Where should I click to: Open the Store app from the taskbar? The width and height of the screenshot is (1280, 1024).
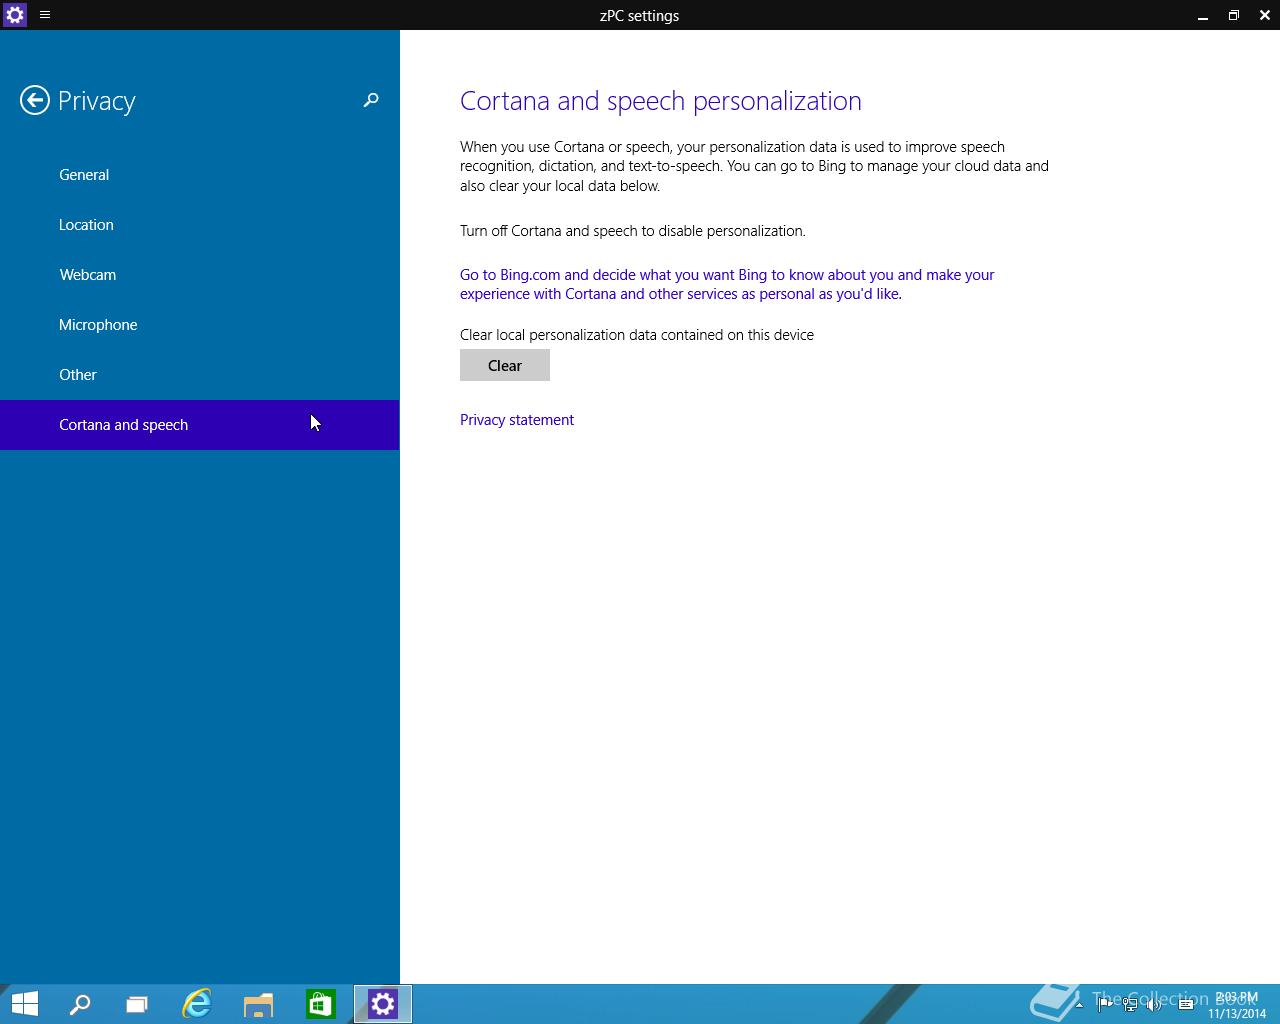click(x=321, y=1004)
